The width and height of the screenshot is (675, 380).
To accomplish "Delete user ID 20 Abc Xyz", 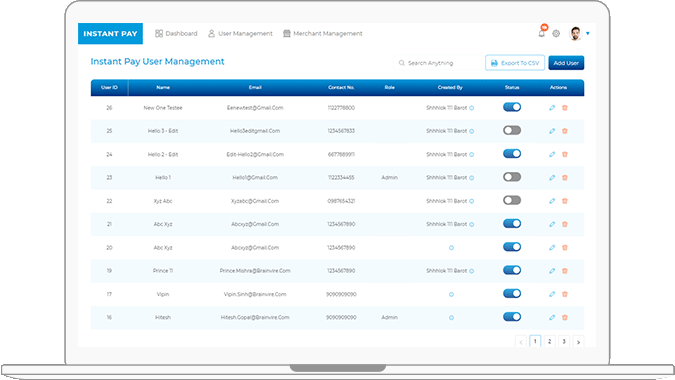I will point(565,247).
